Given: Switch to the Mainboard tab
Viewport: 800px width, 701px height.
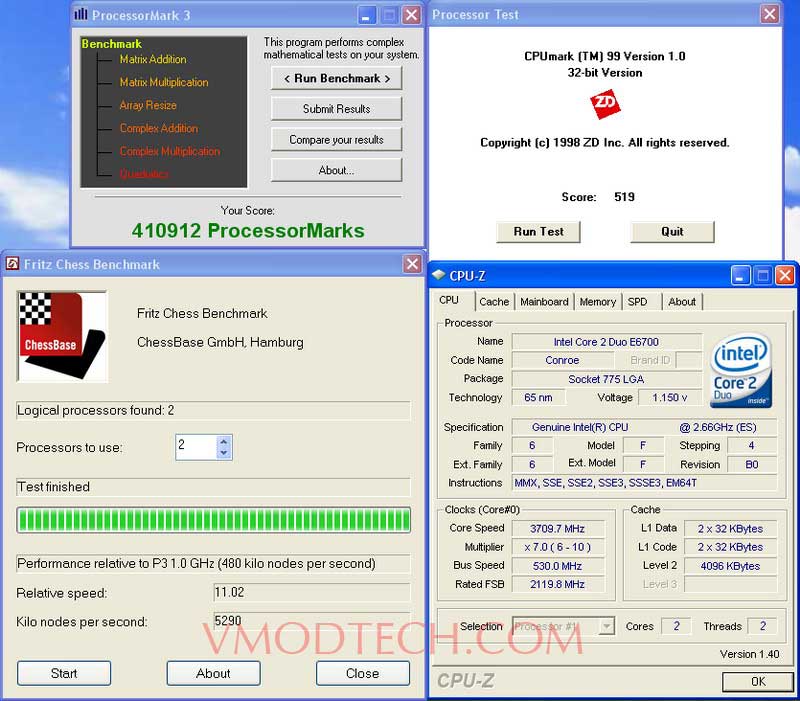Looking at the screenshot, I should [x=544, y=302].
